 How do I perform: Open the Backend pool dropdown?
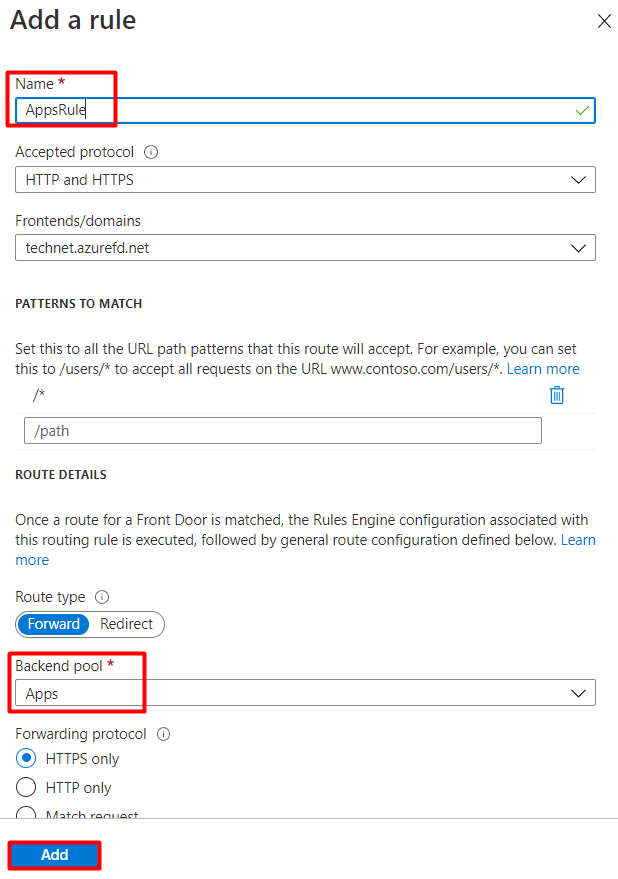click(305, 693)
